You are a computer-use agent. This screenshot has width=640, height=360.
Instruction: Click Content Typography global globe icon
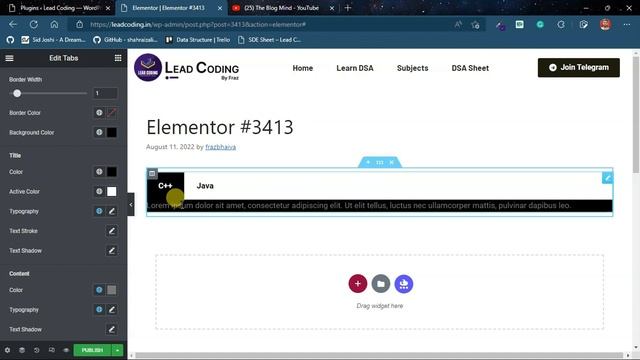coord(99,309)
